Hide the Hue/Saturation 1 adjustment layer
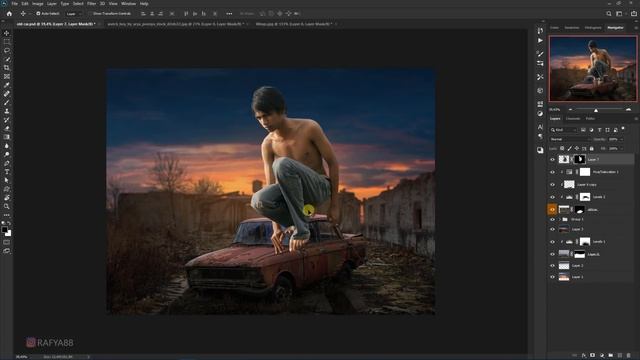 tap(552, 172)
